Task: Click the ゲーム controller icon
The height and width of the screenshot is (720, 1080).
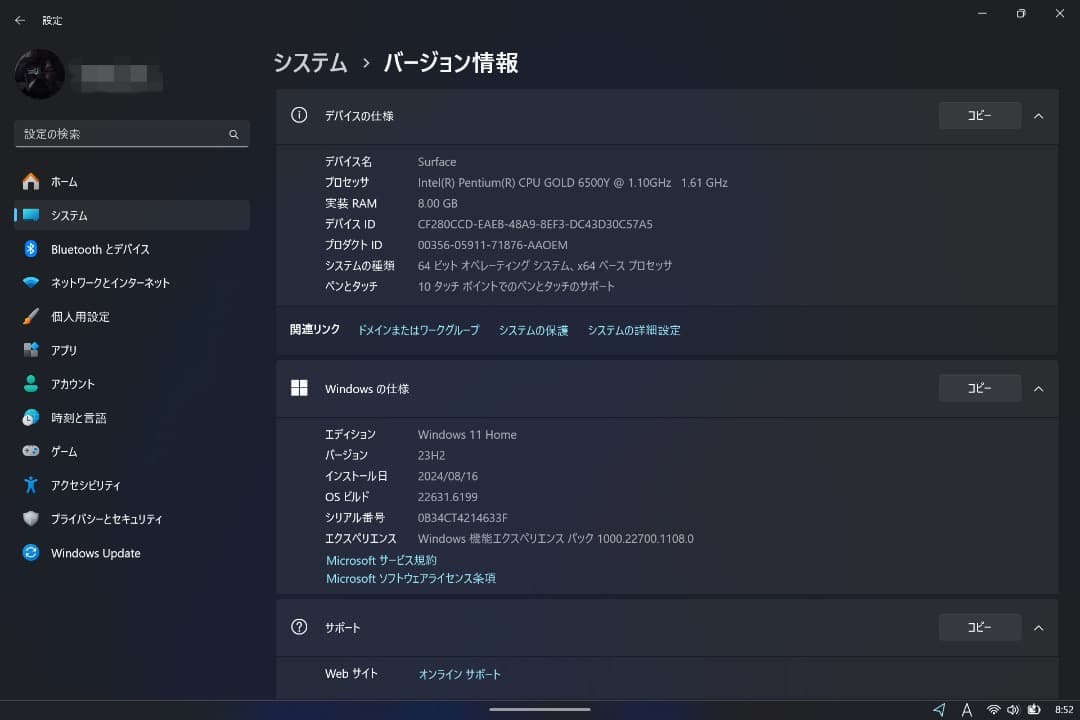Action: 31,452
